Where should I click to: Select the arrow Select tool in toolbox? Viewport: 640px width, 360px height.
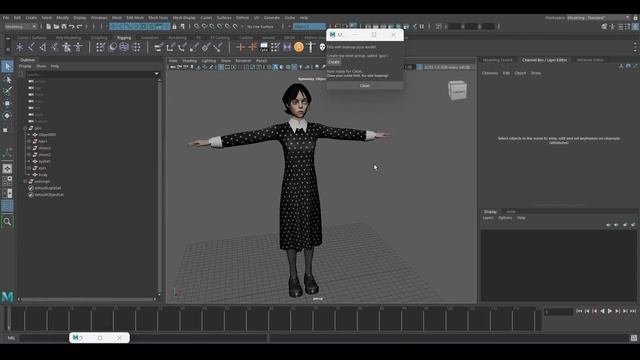tap(7, 66)
